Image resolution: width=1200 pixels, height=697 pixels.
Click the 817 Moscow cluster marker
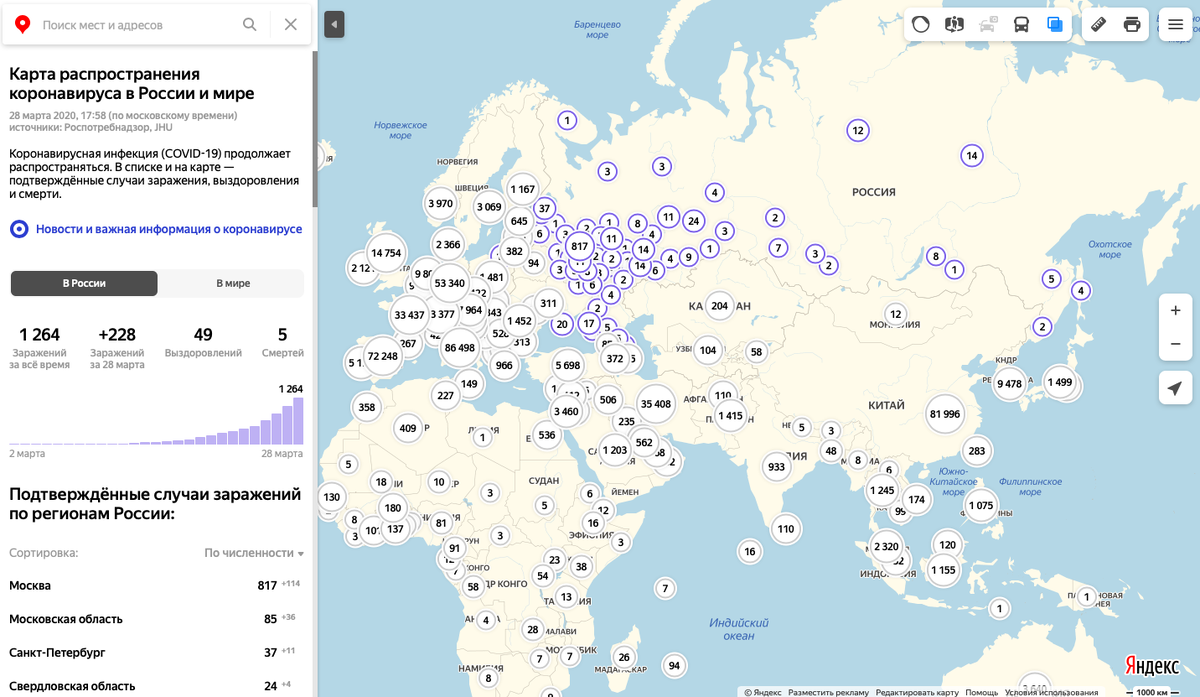pos(578,246)
